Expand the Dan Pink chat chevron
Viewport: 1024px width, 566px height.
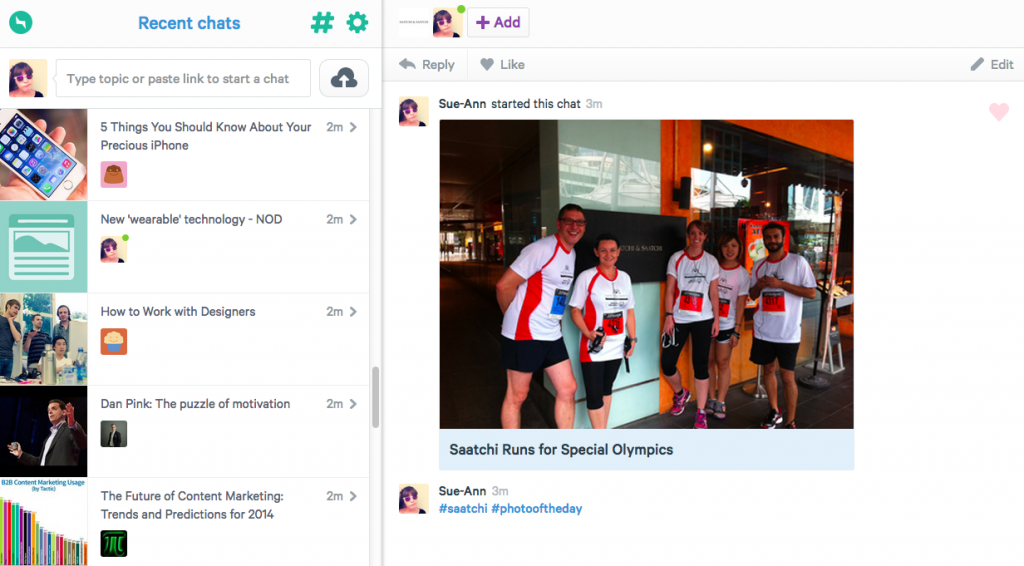coord(353,404)
